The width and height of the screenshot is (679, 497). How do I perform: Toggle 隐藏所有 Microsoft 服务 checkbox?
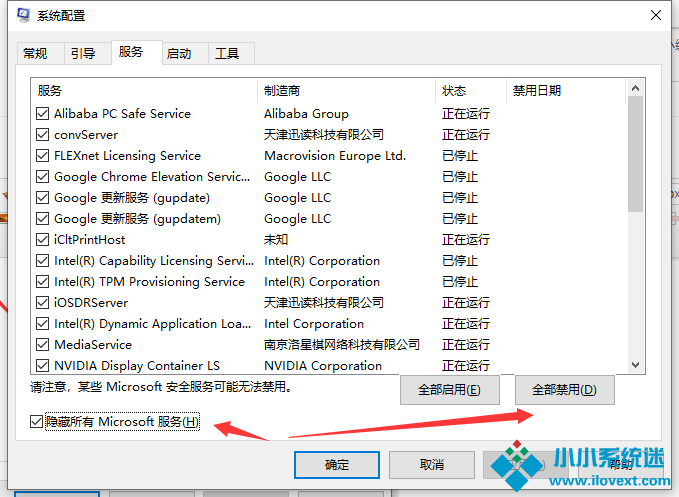(36, 421)
